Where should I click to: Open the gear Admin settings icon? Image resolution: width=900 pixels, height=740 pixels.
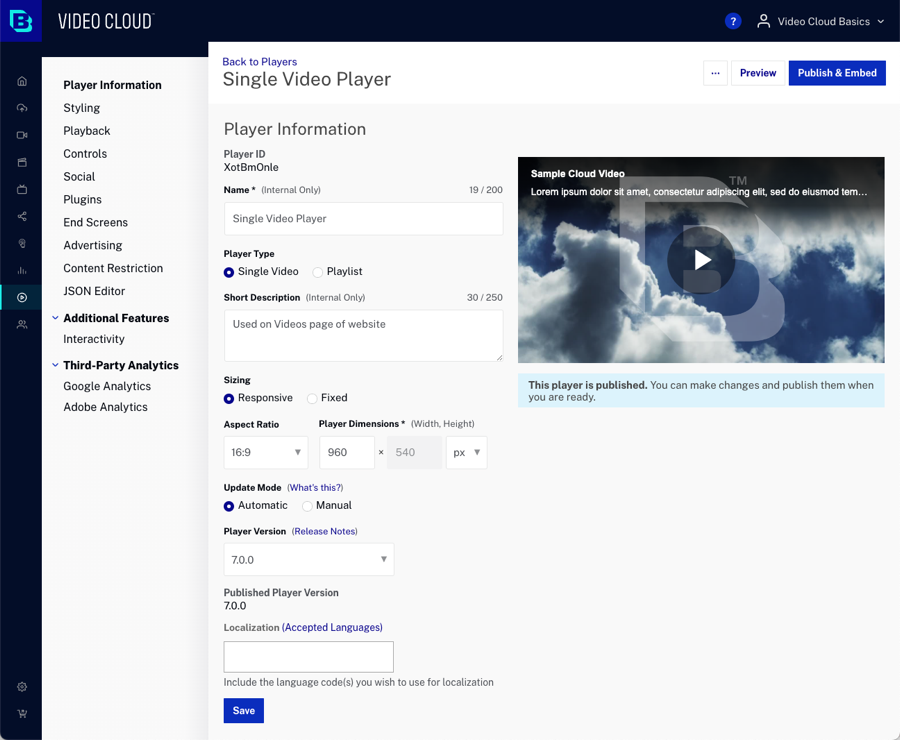click(x=22, y=687)
